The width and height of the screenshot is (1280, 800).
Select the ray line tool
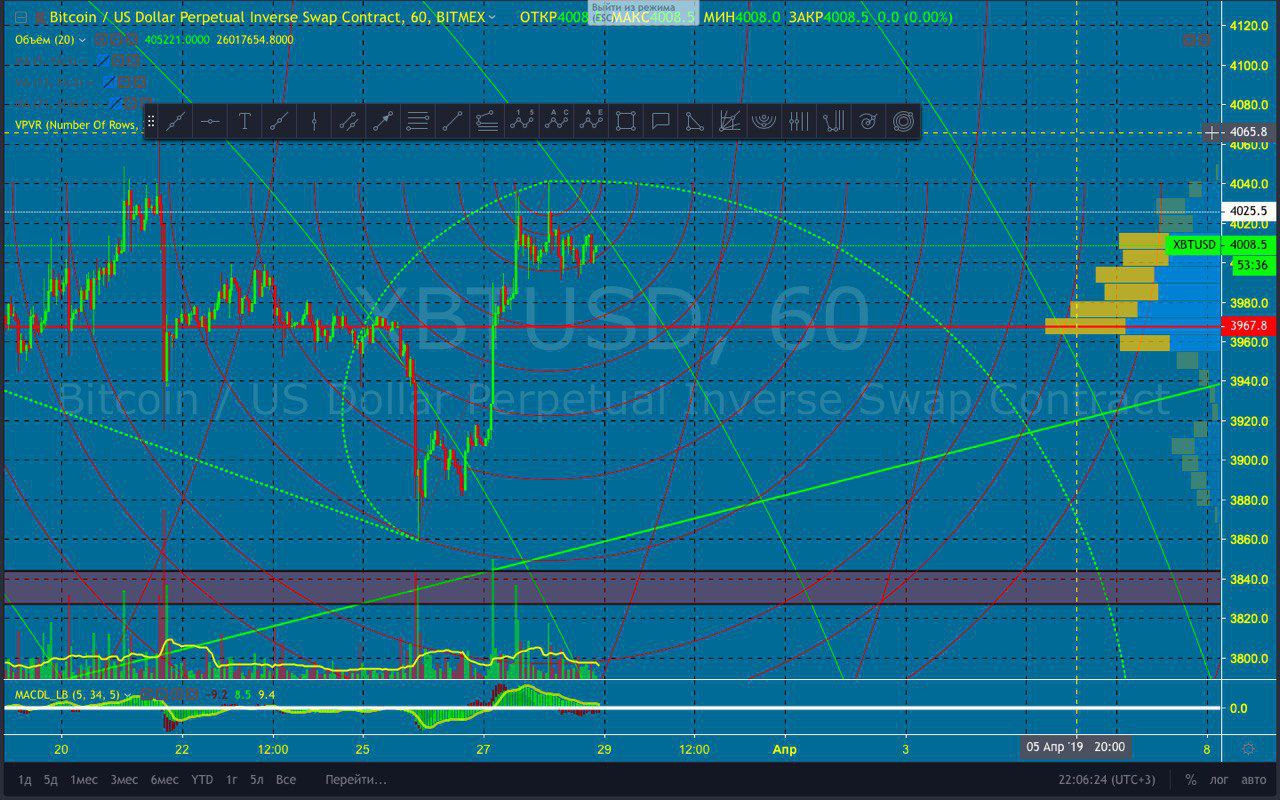point(279,122)
